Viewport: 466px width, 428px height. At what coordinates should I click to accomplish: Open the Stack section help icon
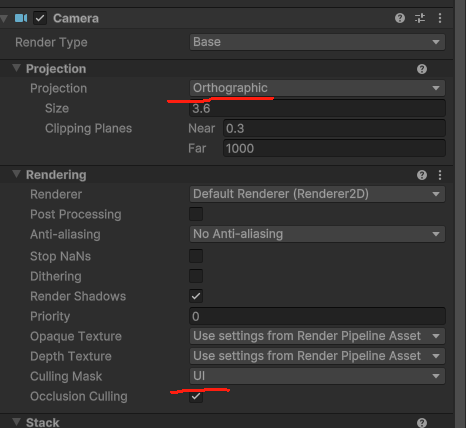422,423
